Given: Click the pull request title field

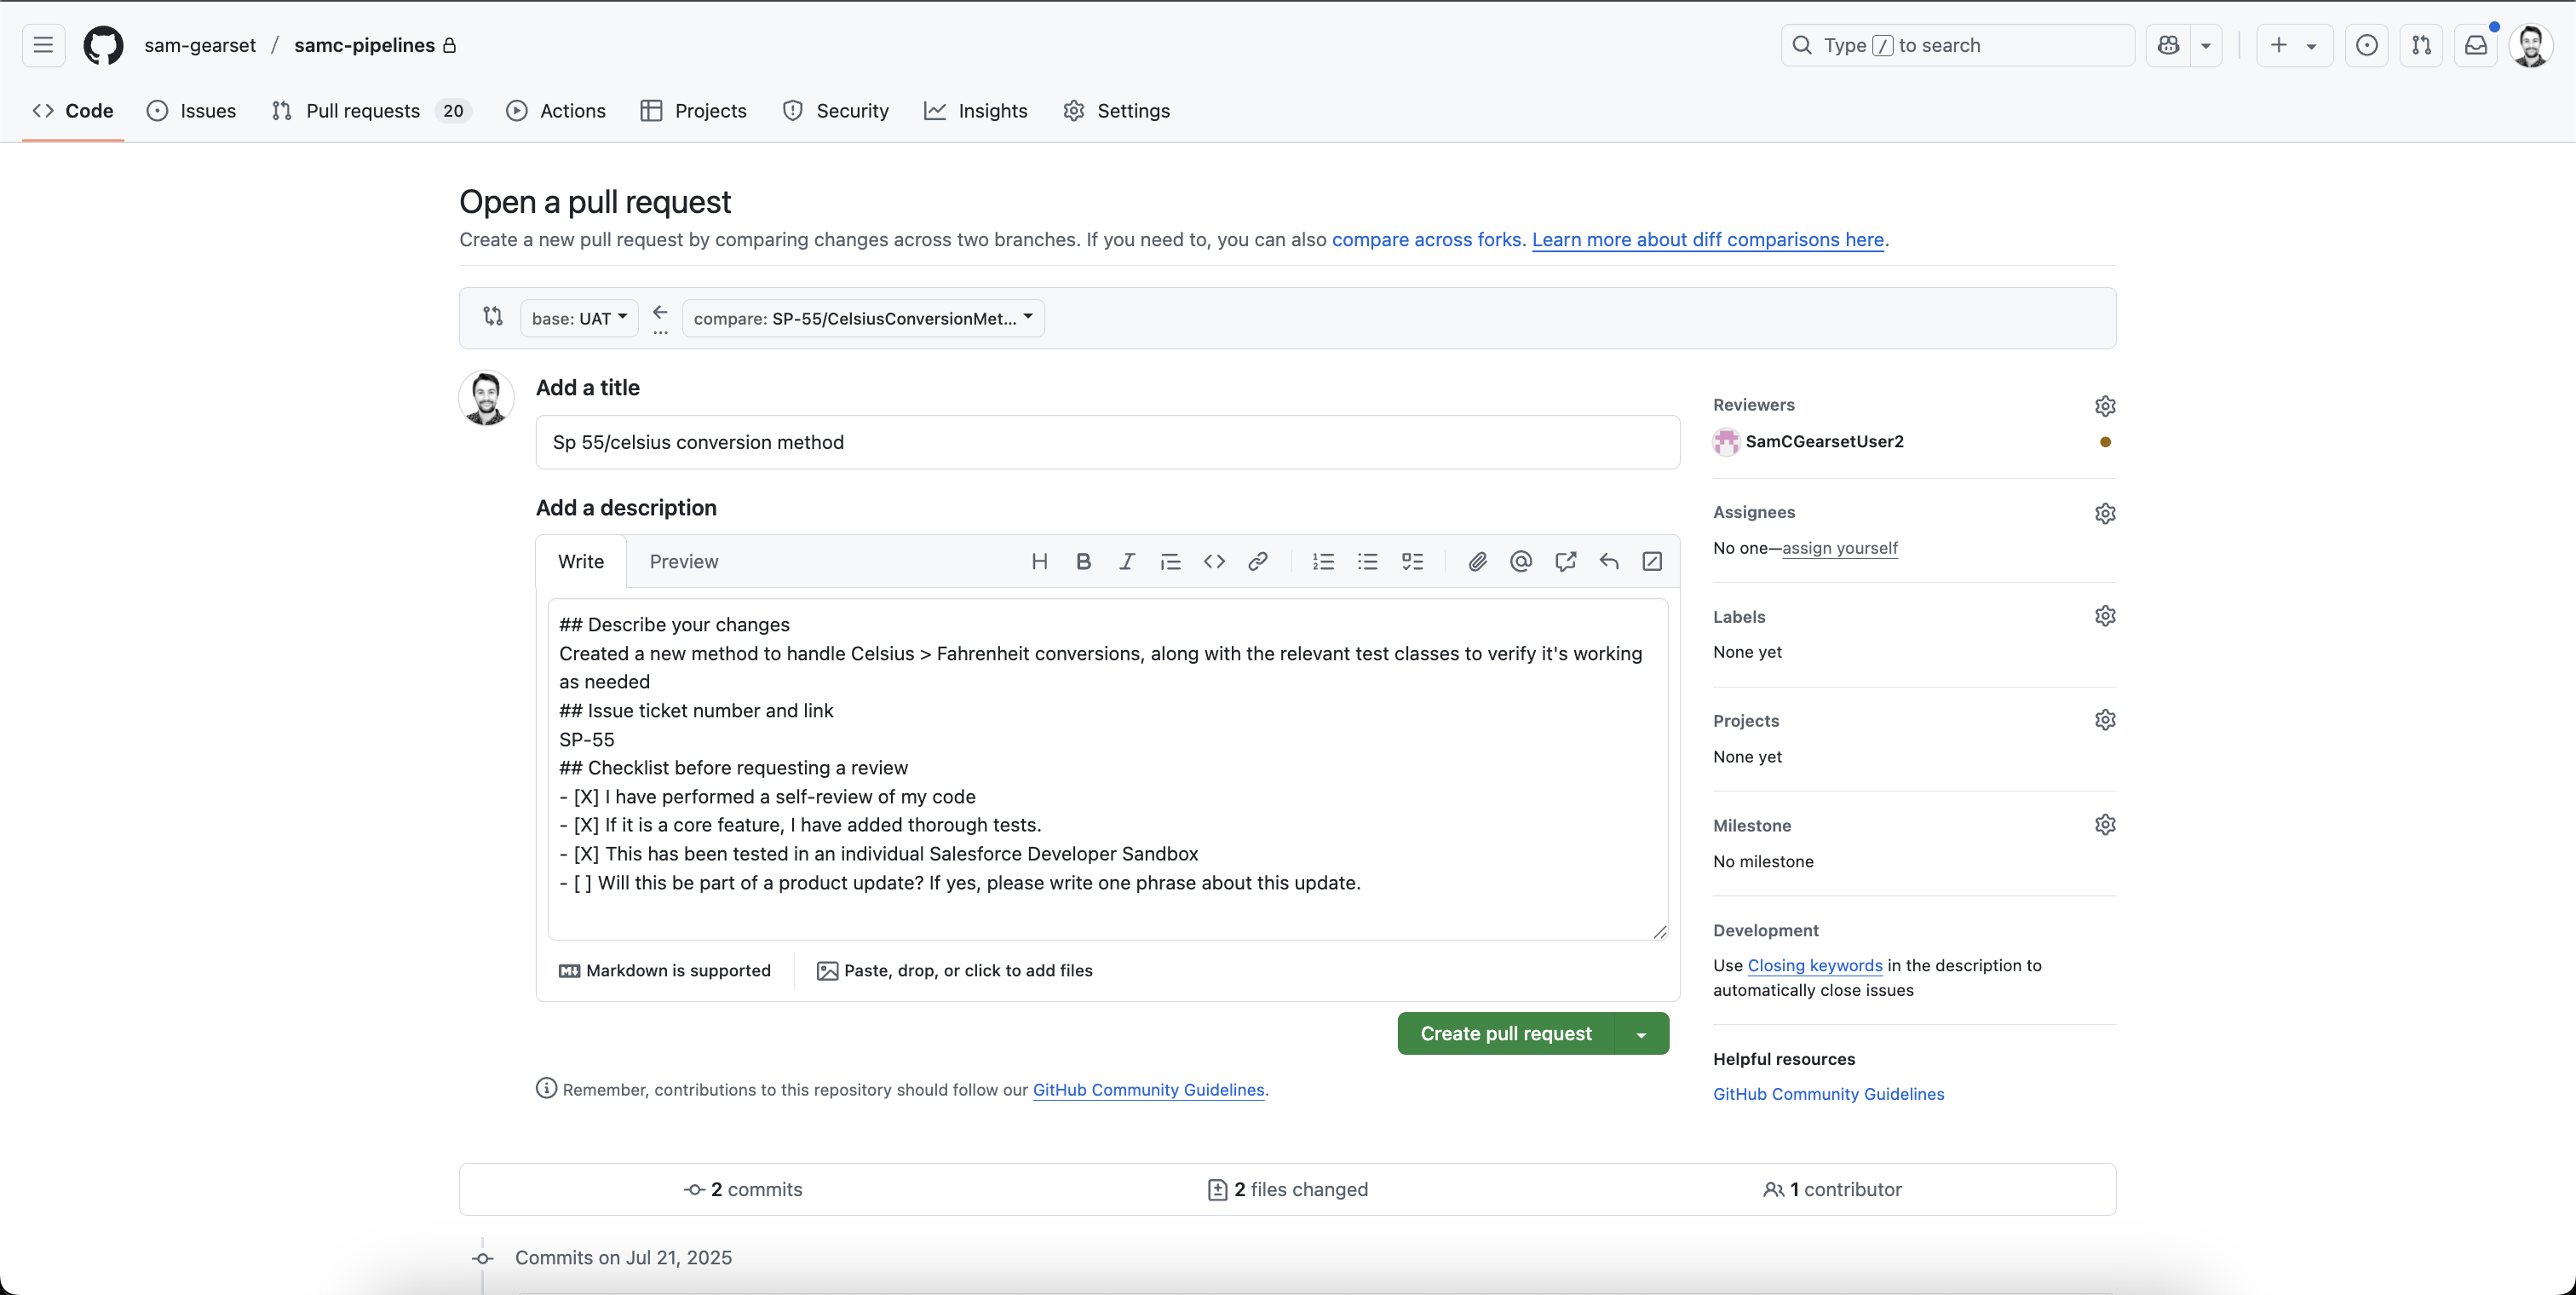Looking at the screenshot, I should tap(1107, 442).
